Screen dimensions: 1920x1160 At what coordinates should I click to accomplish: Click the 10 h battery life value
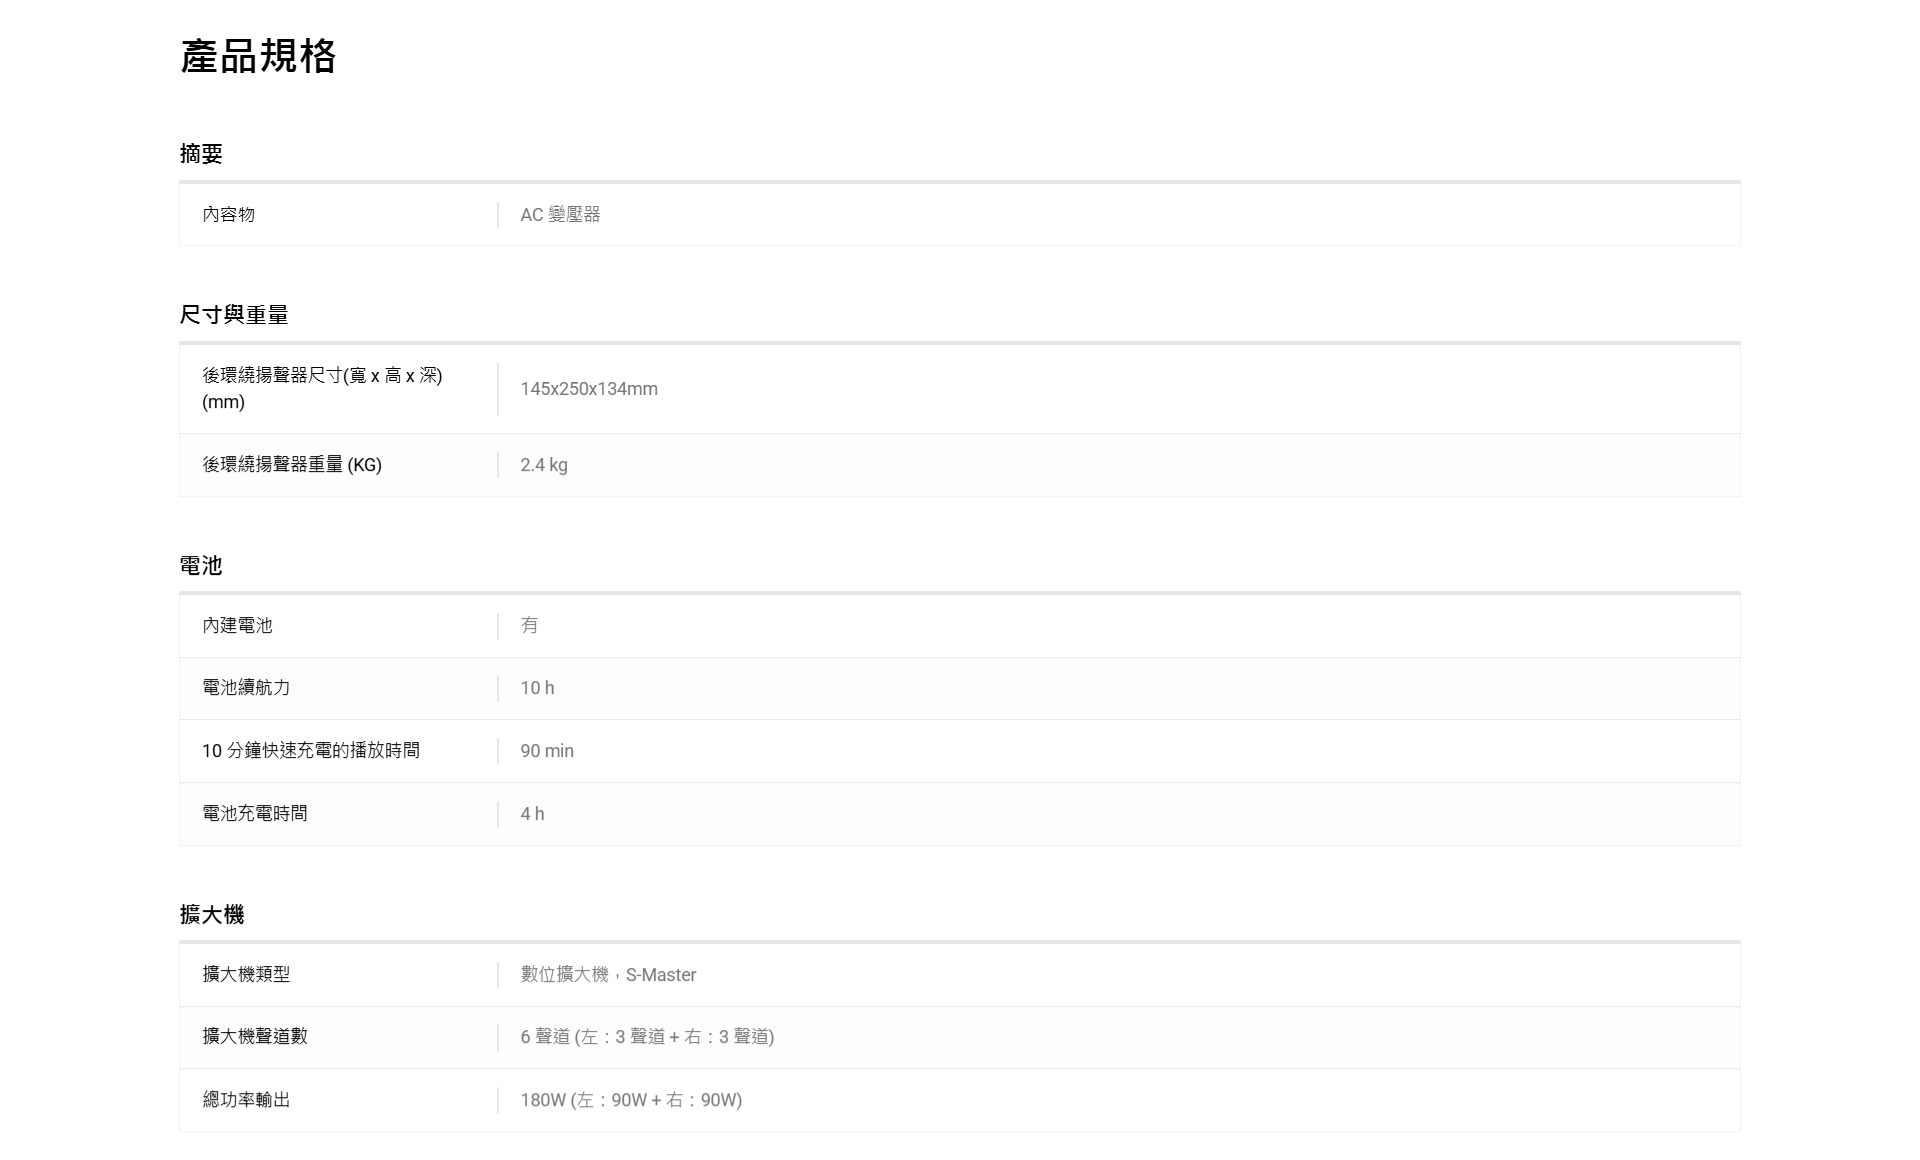tap(537, 688)
